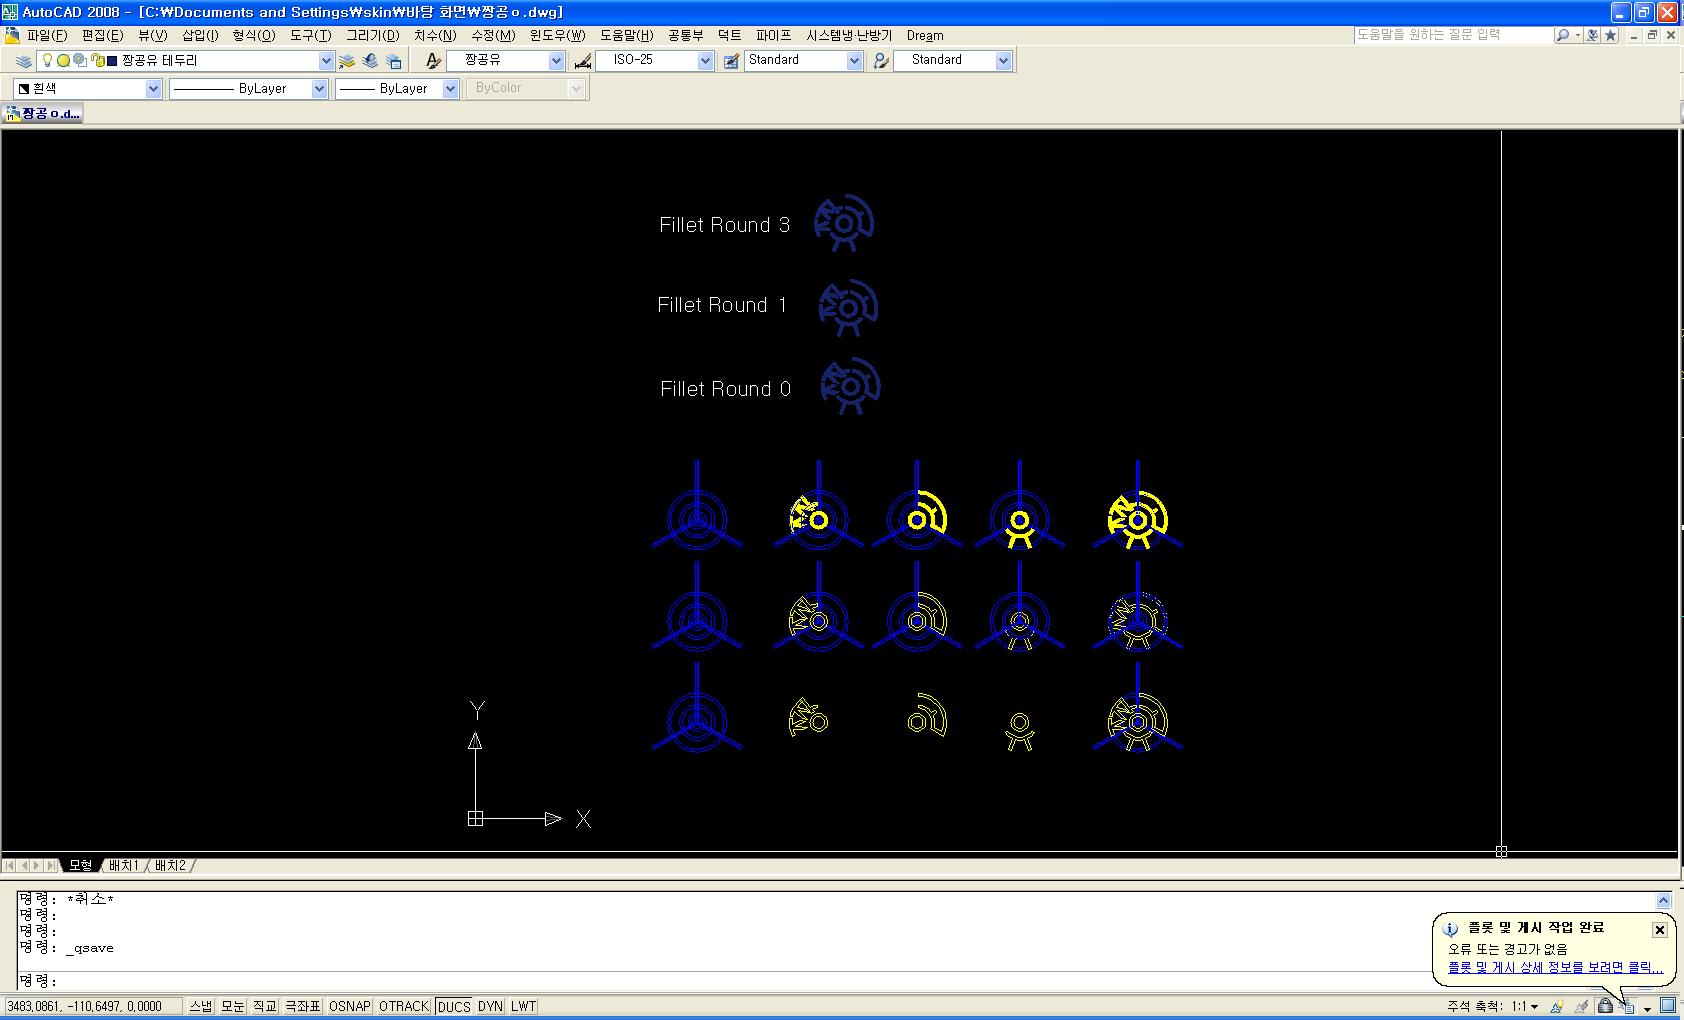Expand the first ByLayer linetype dropdown
Image resolution: width=1684 pixels, height=1020 pixels.
pos(319,89)
